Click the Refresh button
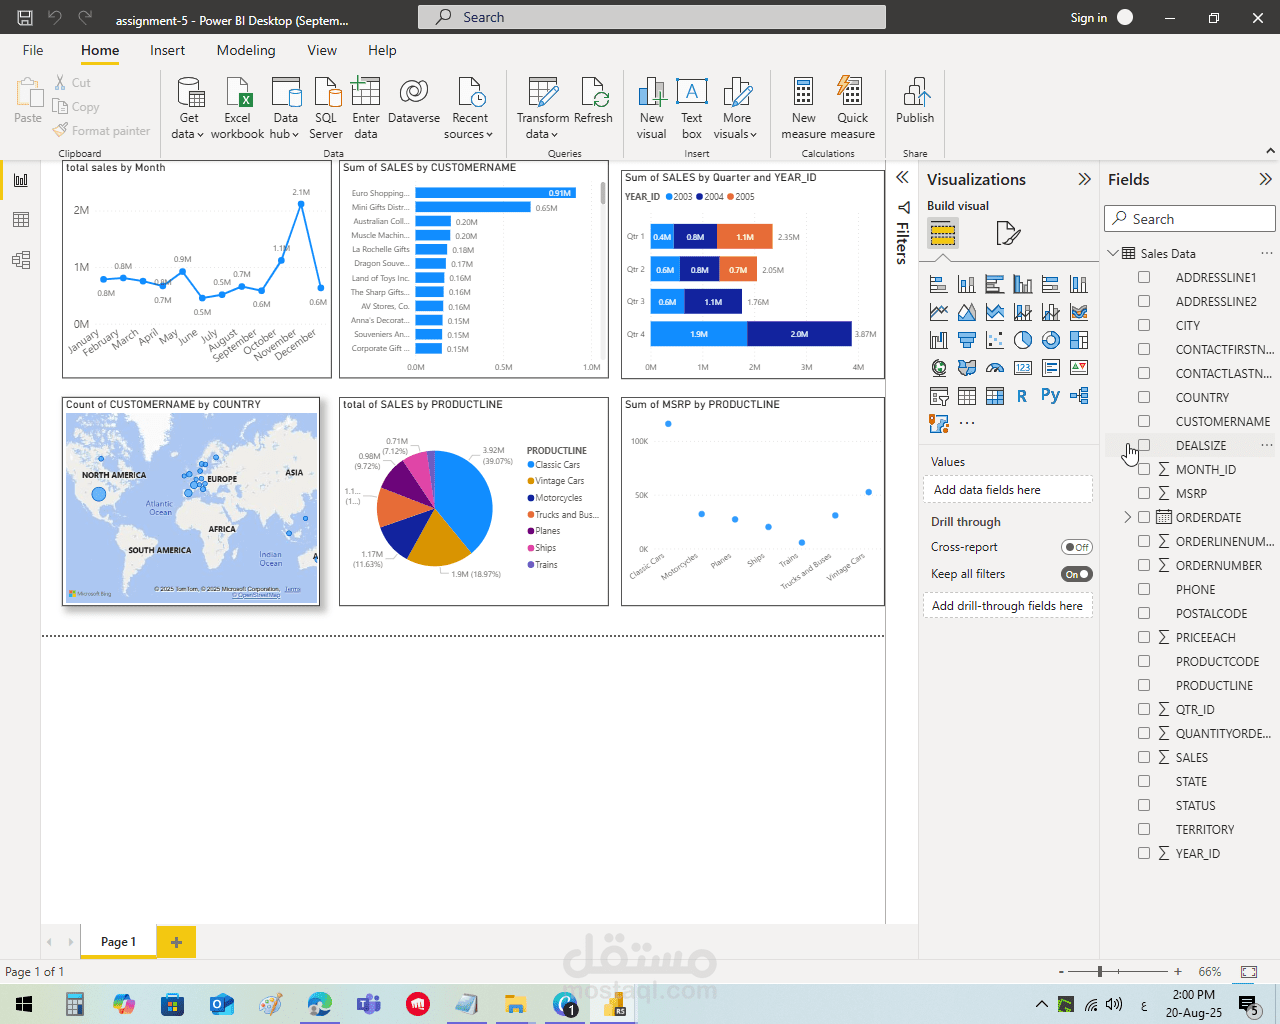Viewport: 1280px width, 1024px height. pyautogui.click(x=593, y=102)
